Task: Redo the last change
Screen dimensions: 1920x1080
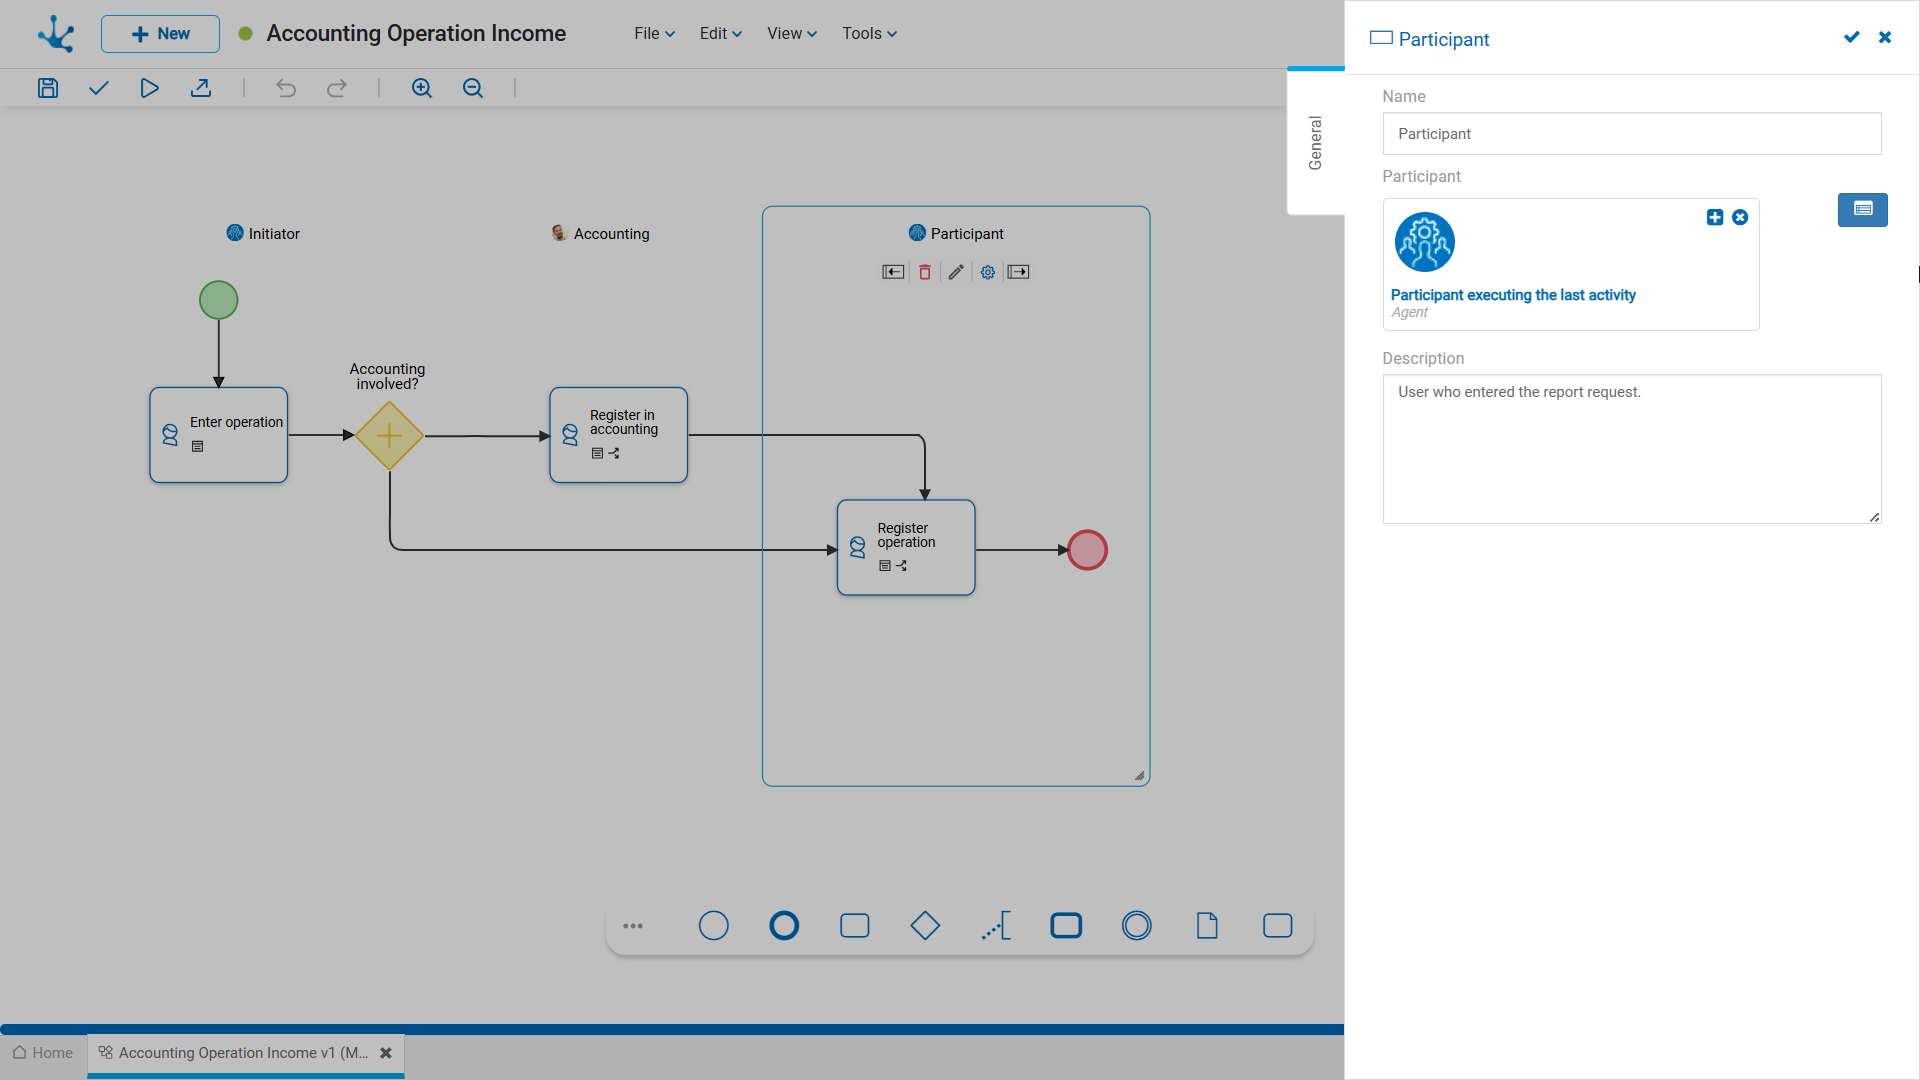Action: [337, 88]
